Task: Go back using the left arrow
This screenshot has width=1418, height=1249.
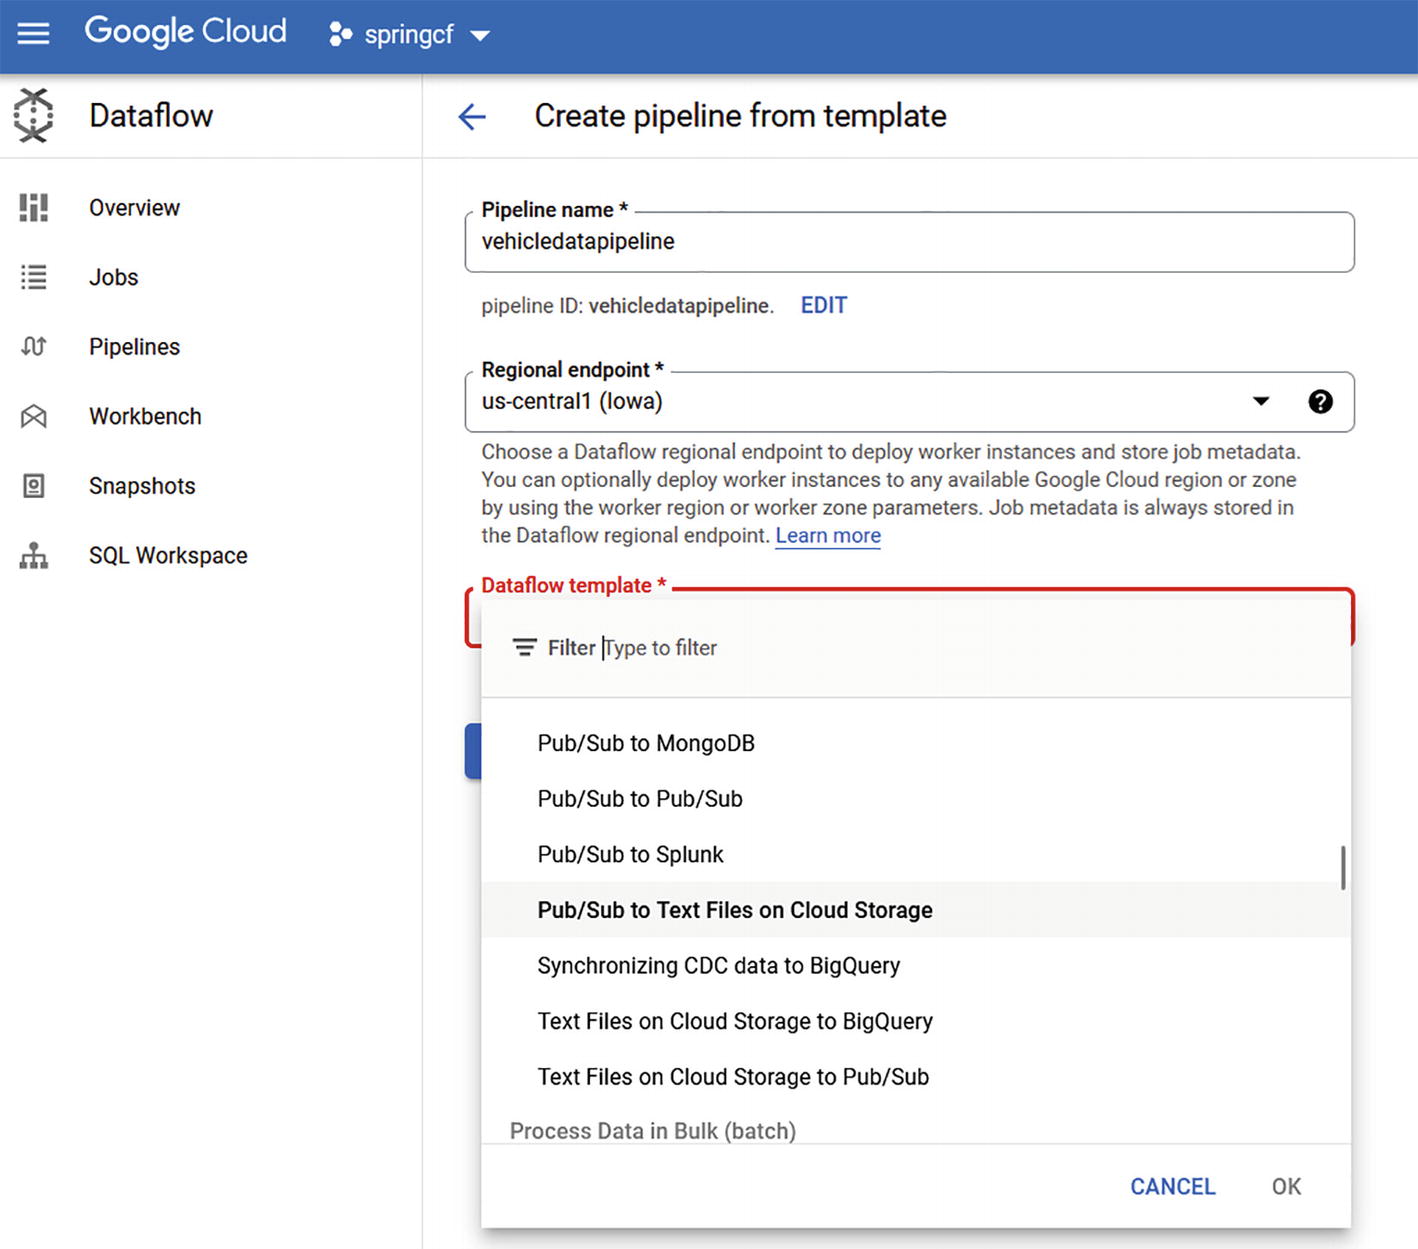Action: [472, 117]
